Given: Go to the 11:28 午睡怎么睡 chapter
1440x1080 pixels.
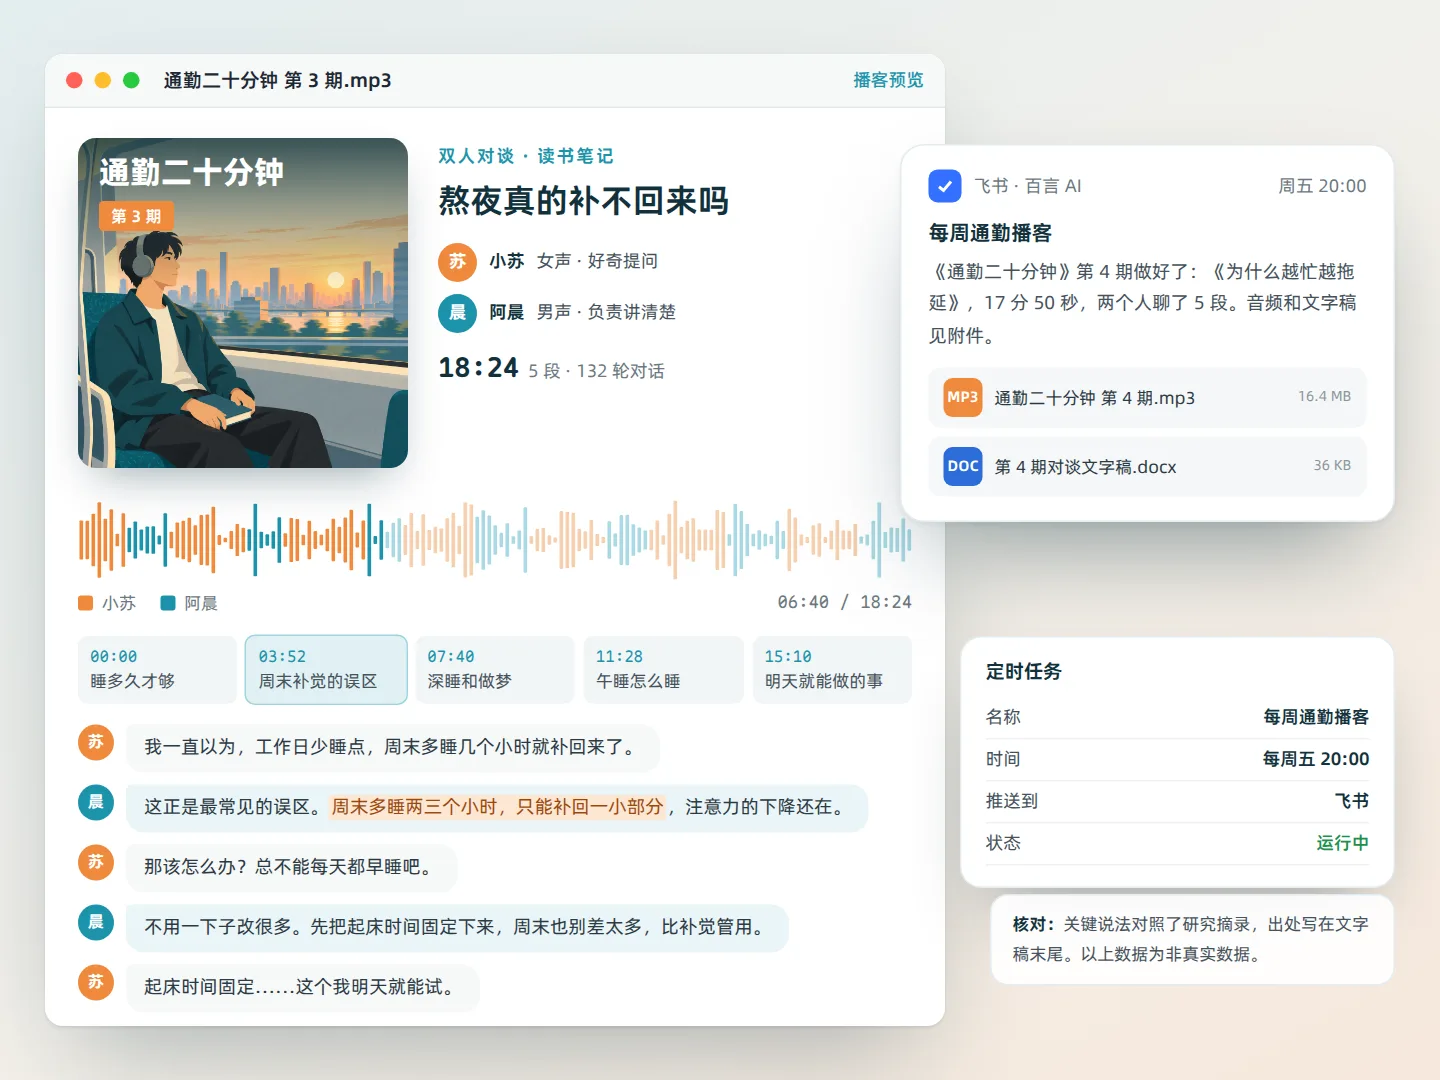Looking at the screenshot, I should pos(663,669).
